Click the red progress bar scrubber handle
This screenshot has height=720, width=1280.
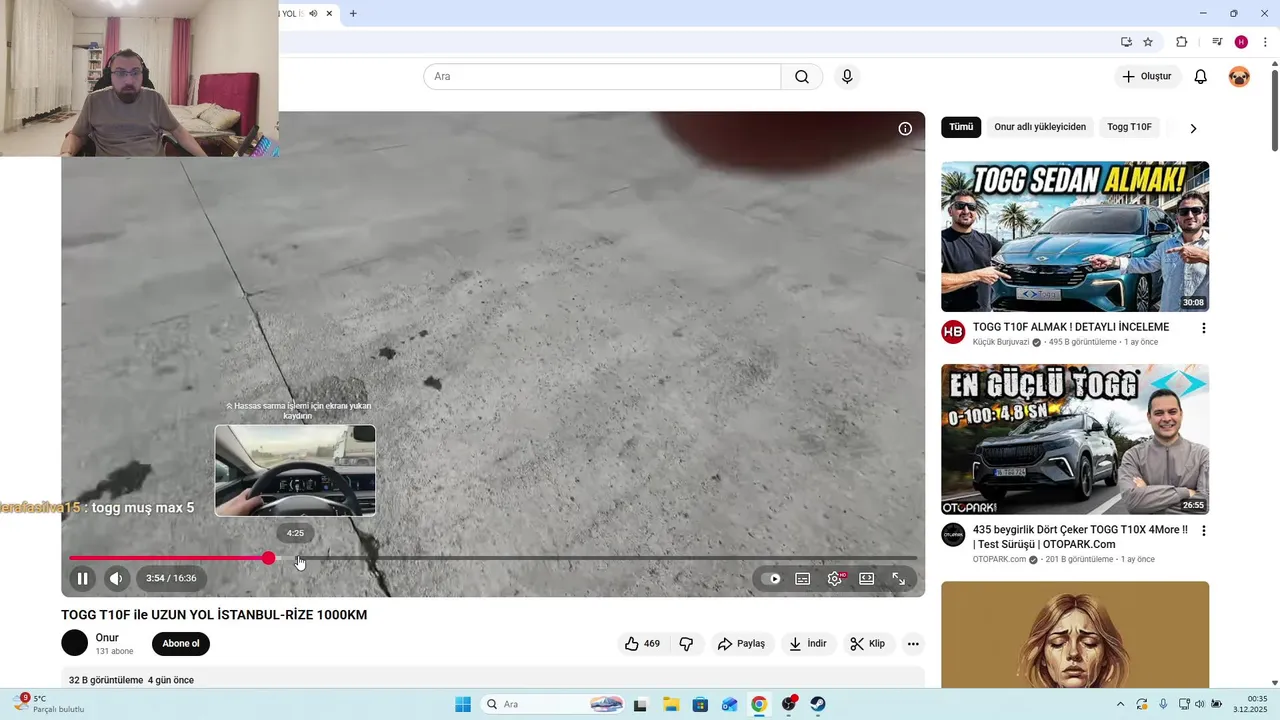click(x=268, y=558)
